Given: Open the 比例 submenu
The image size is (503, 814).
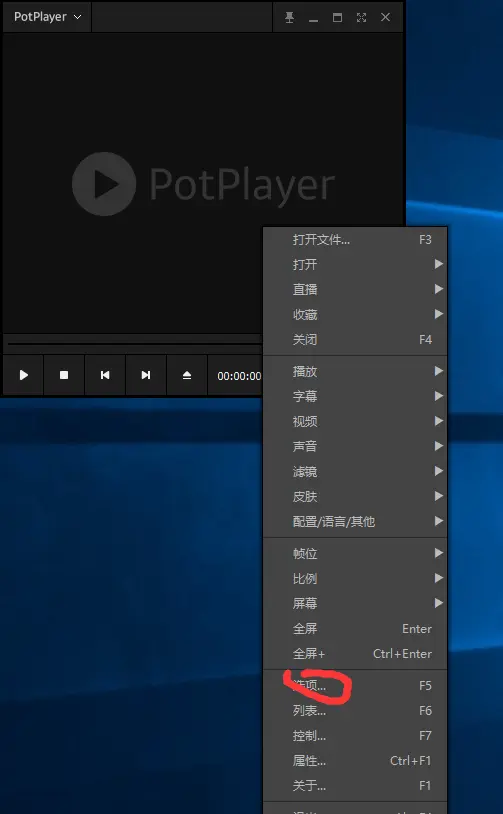Looking at the screenshot, I should click(355, 579).
